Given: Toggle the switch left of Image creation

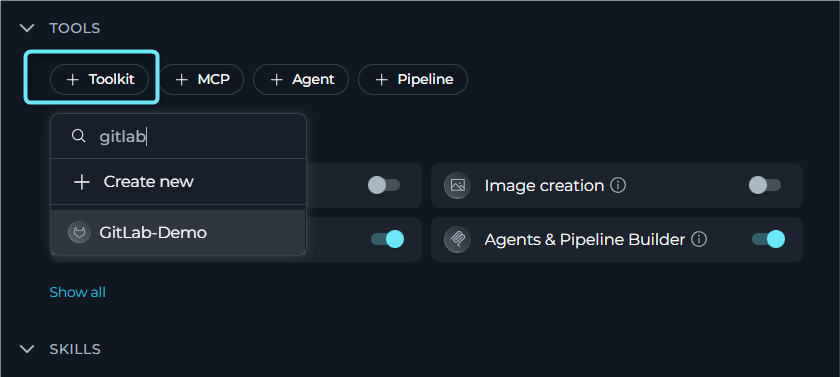Looking at the screenshot, I should click(384, 185).
